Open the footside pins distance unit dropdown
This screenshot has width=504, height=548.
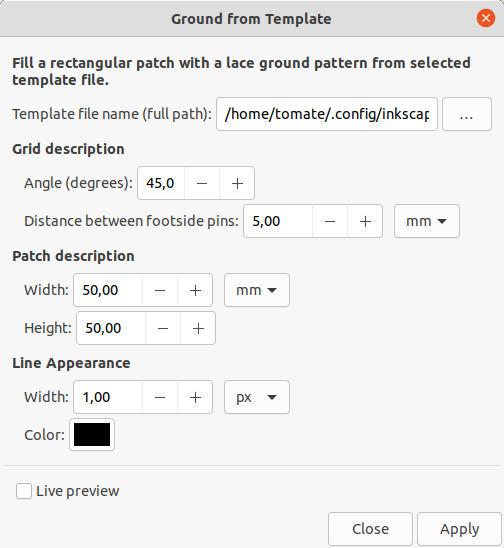pyautogui.click(x=427, y=221)
